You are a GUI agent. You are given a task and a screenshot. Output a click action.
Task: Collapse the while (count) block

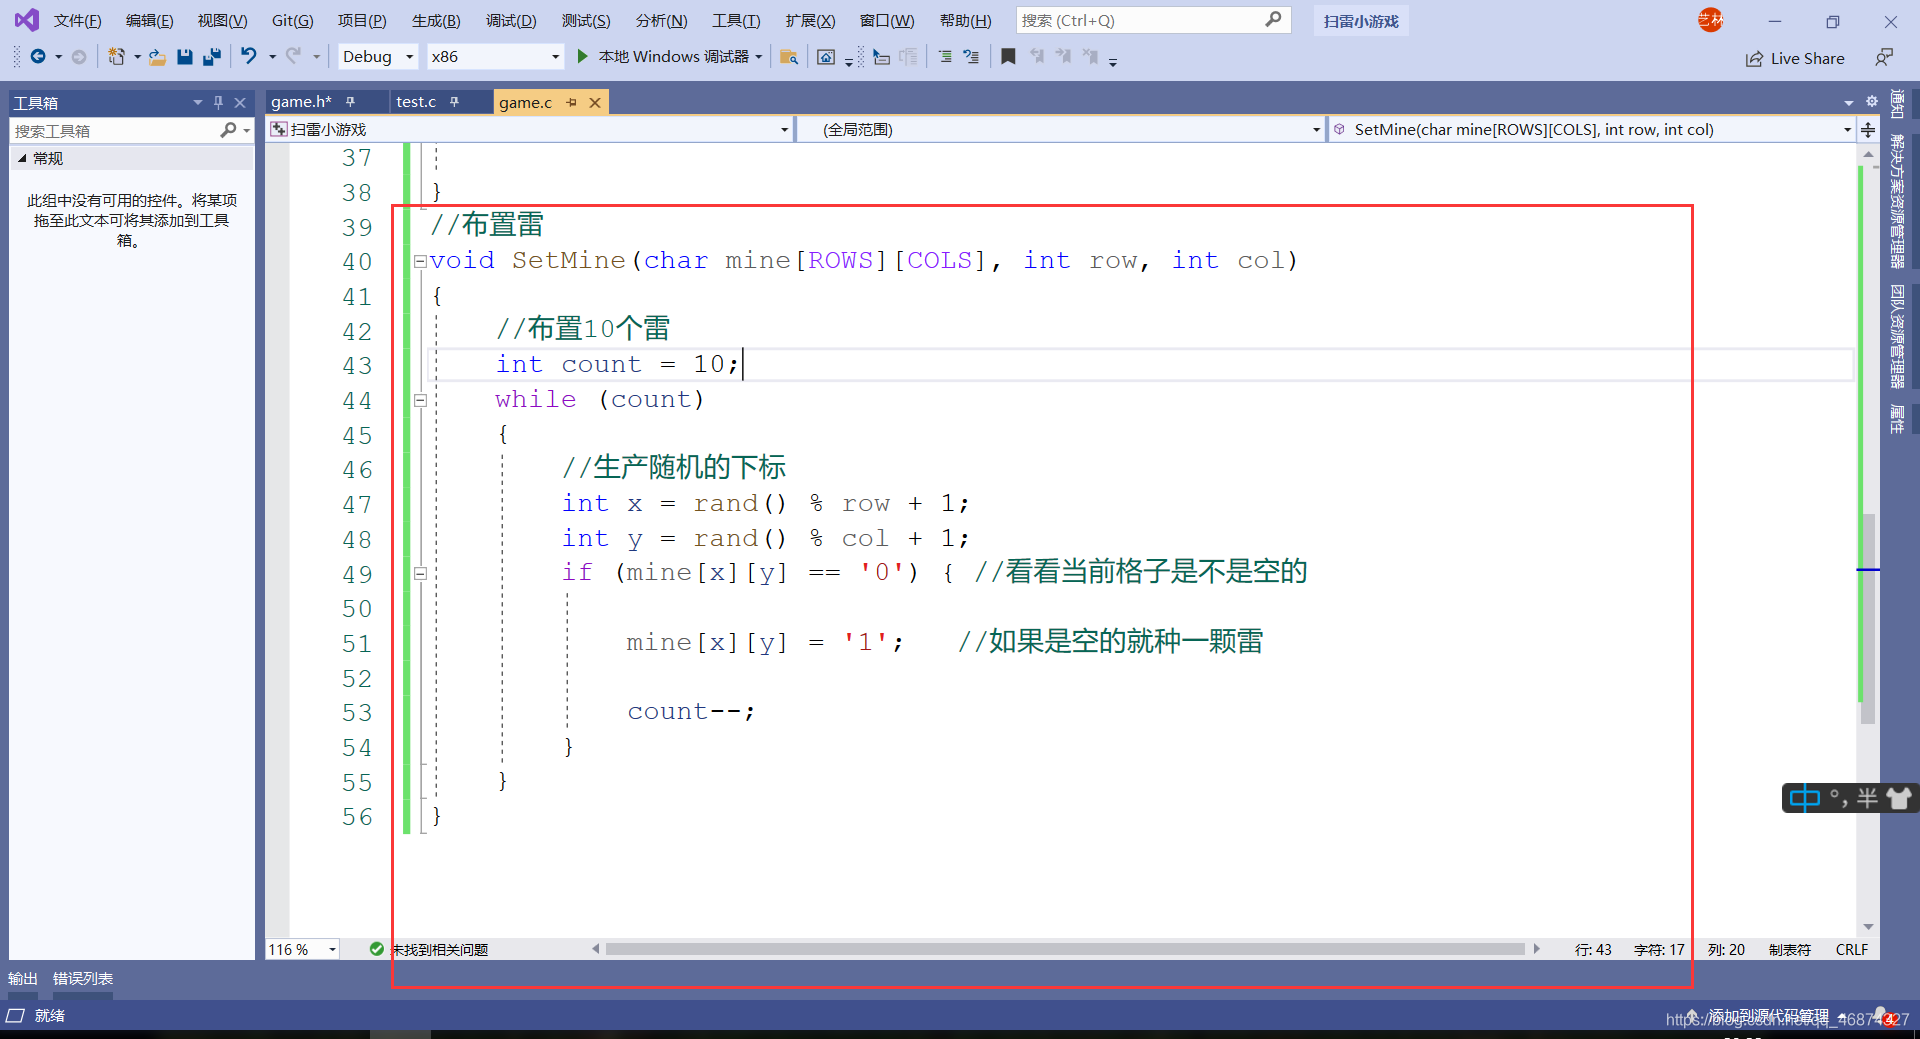pos(420,400)
